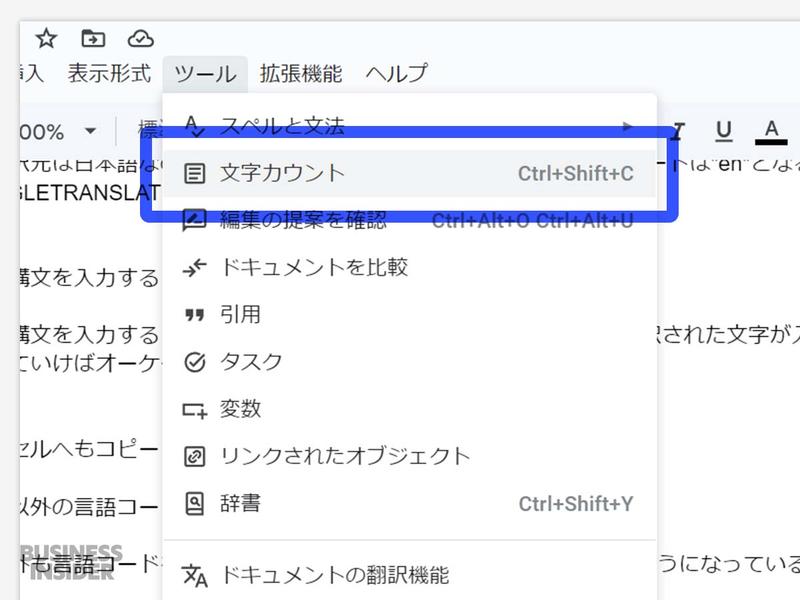Toggle italic formatting button
Viewport: 800px width, 600px height.
pyautogui.click(x=677, y=132)
